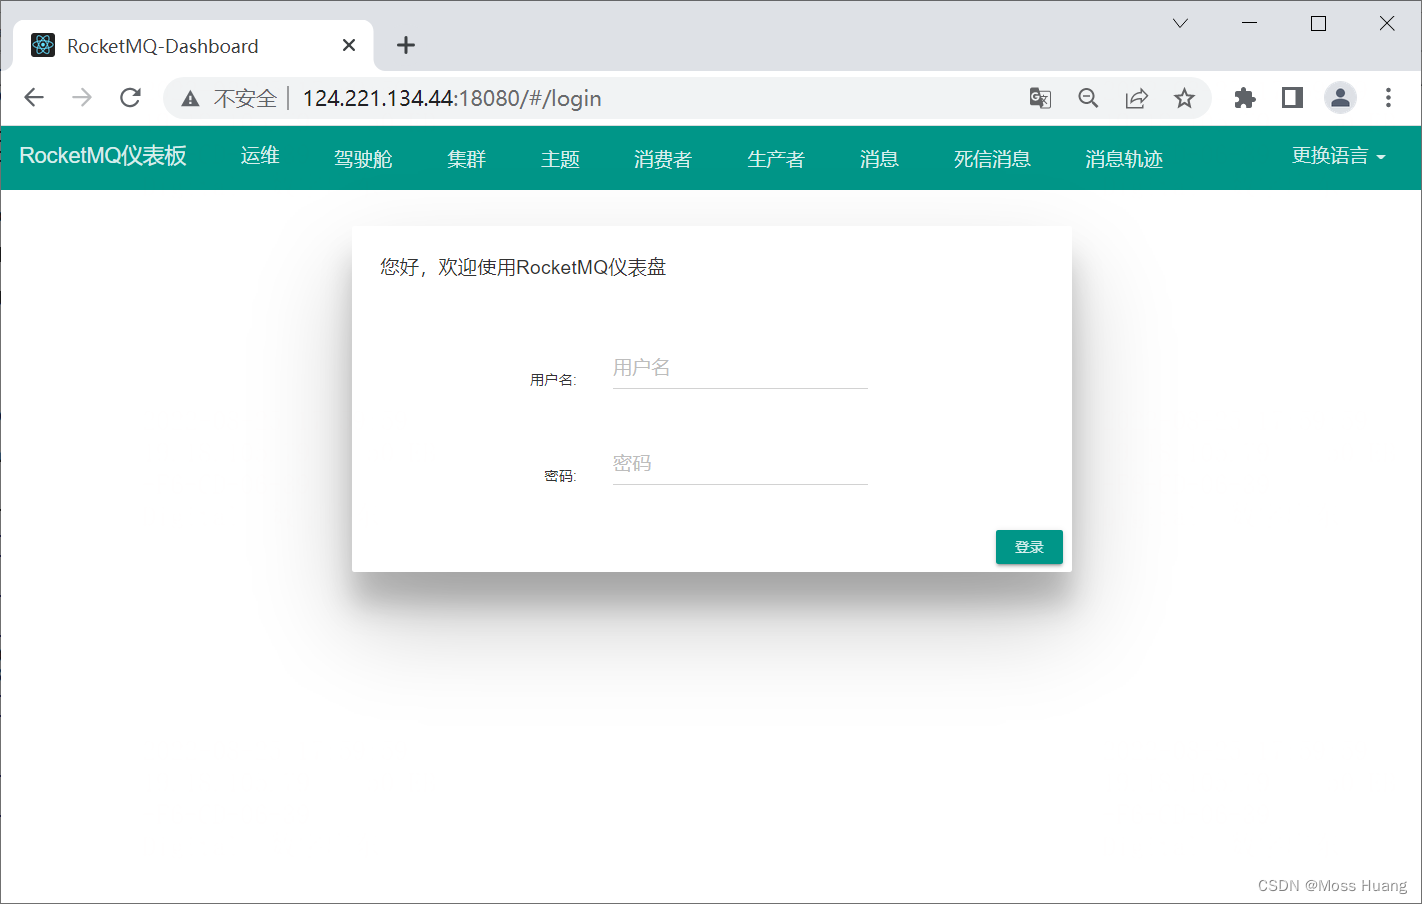Click the 用户名: label
The width and height of the screenshot is (1422, 904).
coord(553,380)
